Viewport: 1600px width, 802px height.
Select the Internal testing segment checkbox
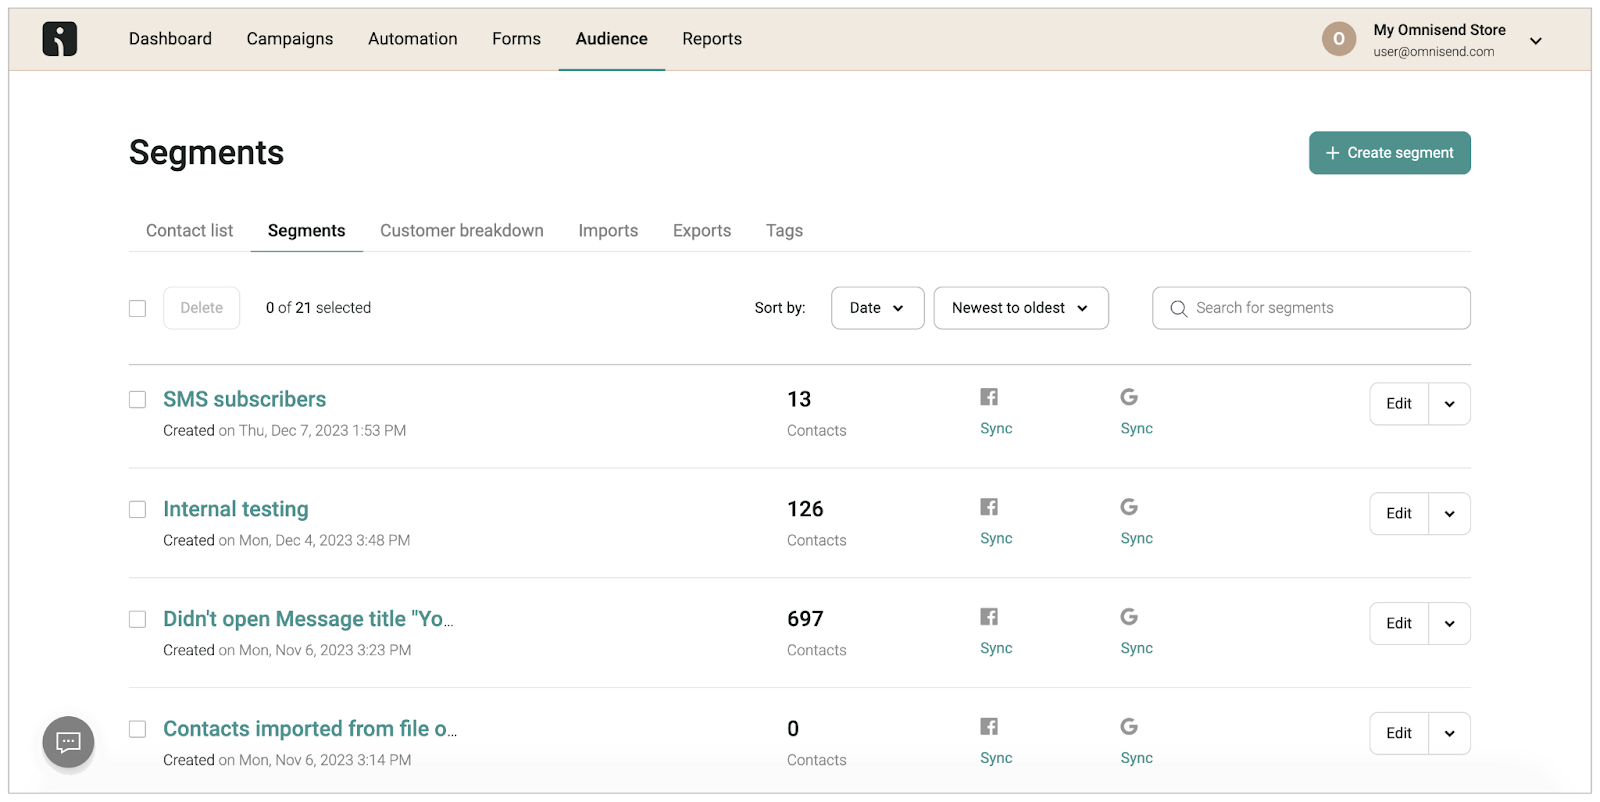pos(138,510)
